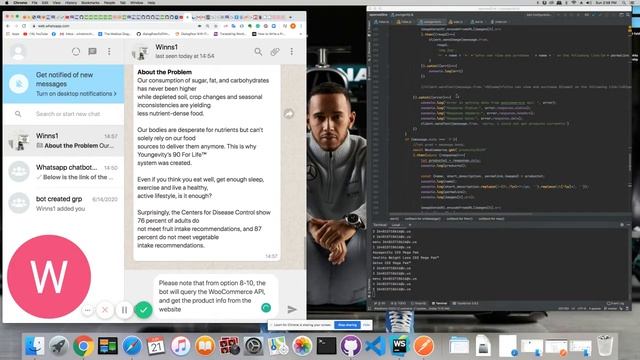Send the typed WhatsApp message

click(x=292, y=310)
